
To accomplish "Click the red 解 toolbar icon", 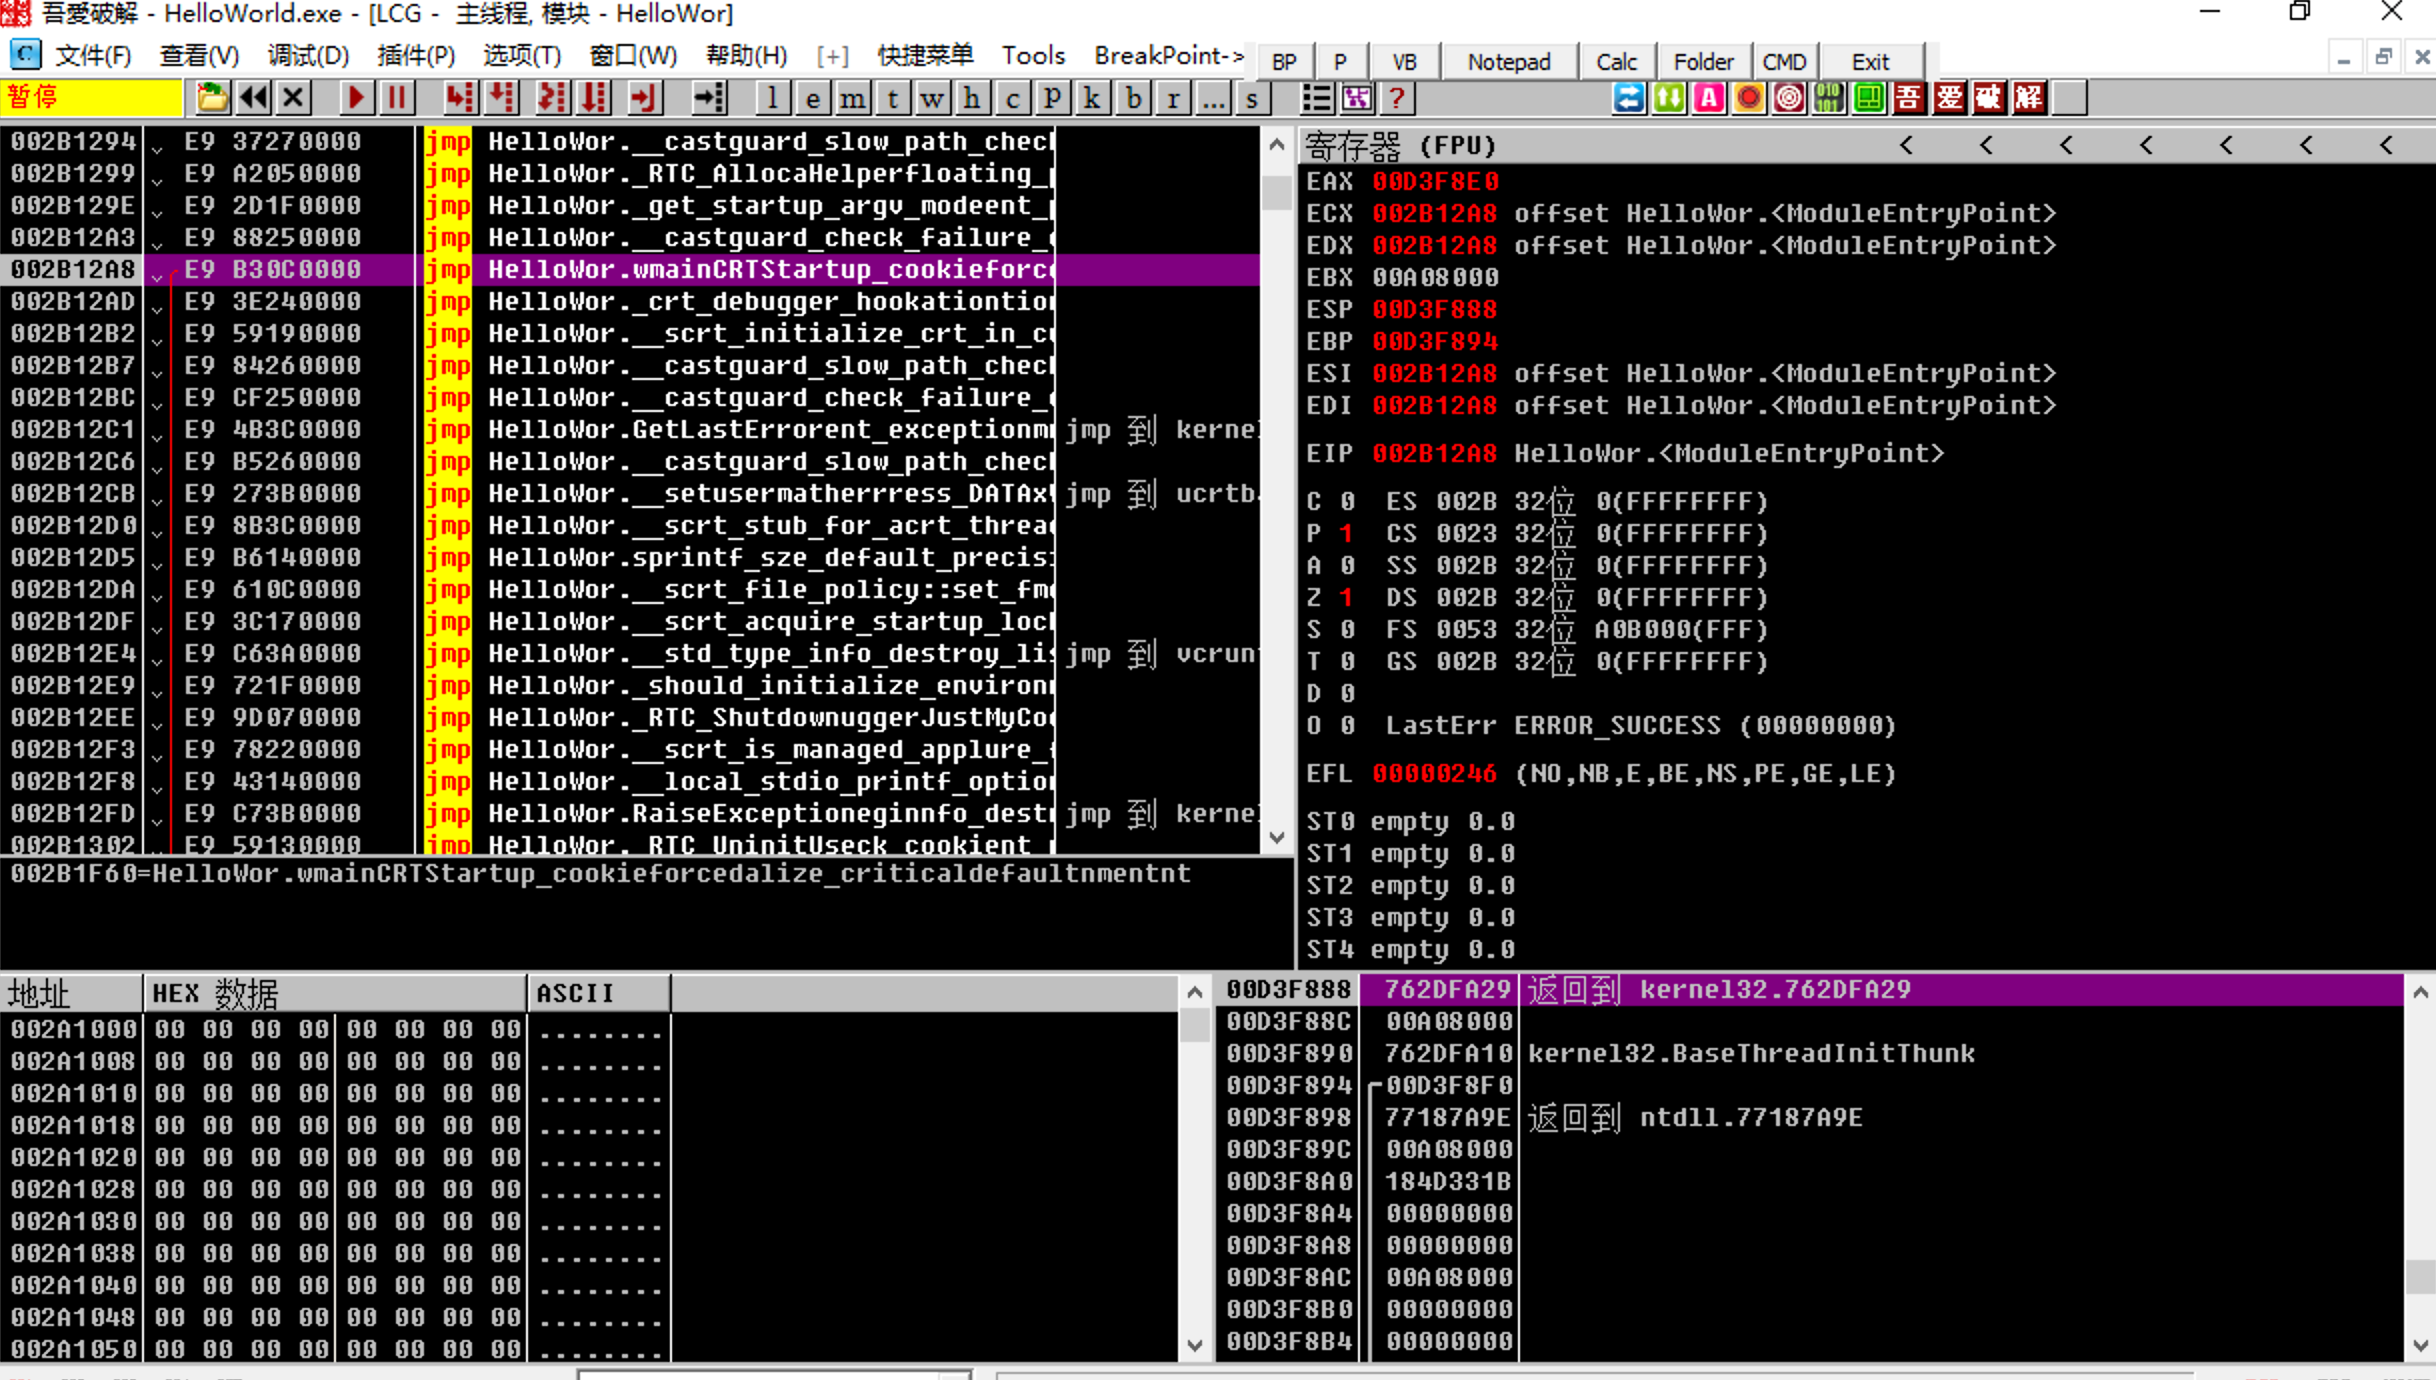I will 2029,98.
